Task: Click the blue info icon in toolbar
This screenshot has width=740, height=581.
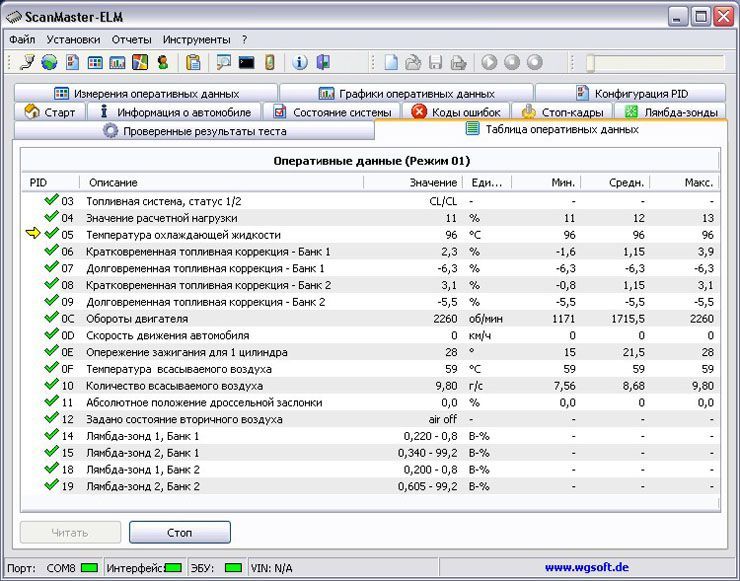Action: coord(299,63)
